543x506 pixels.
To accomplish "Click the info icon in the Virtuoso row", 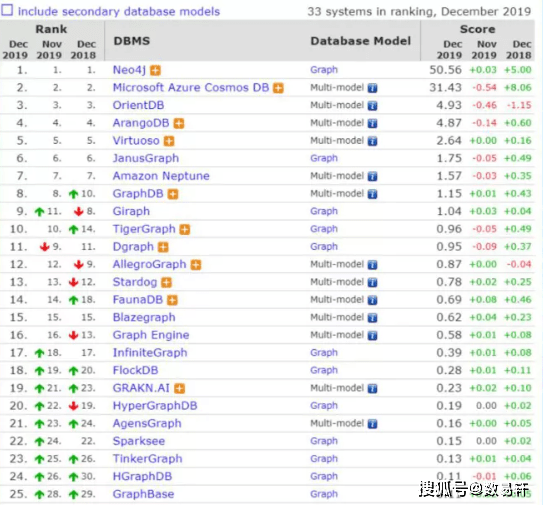I will tap(372, 141).
